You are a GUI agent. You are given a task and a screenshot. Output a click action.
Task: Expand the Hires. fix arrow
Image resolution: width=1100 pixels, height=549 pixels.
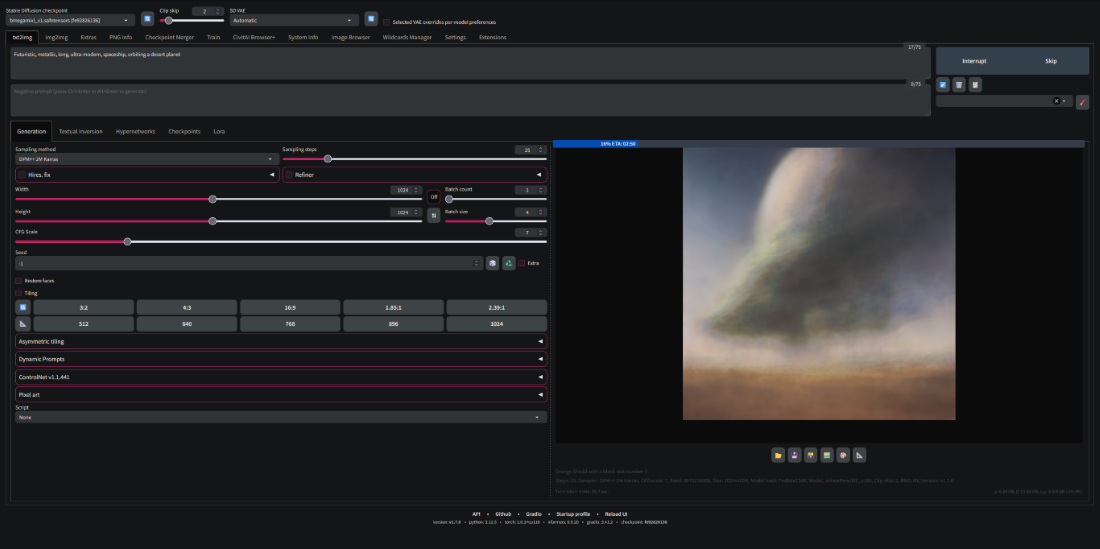(x=272, y=175)
